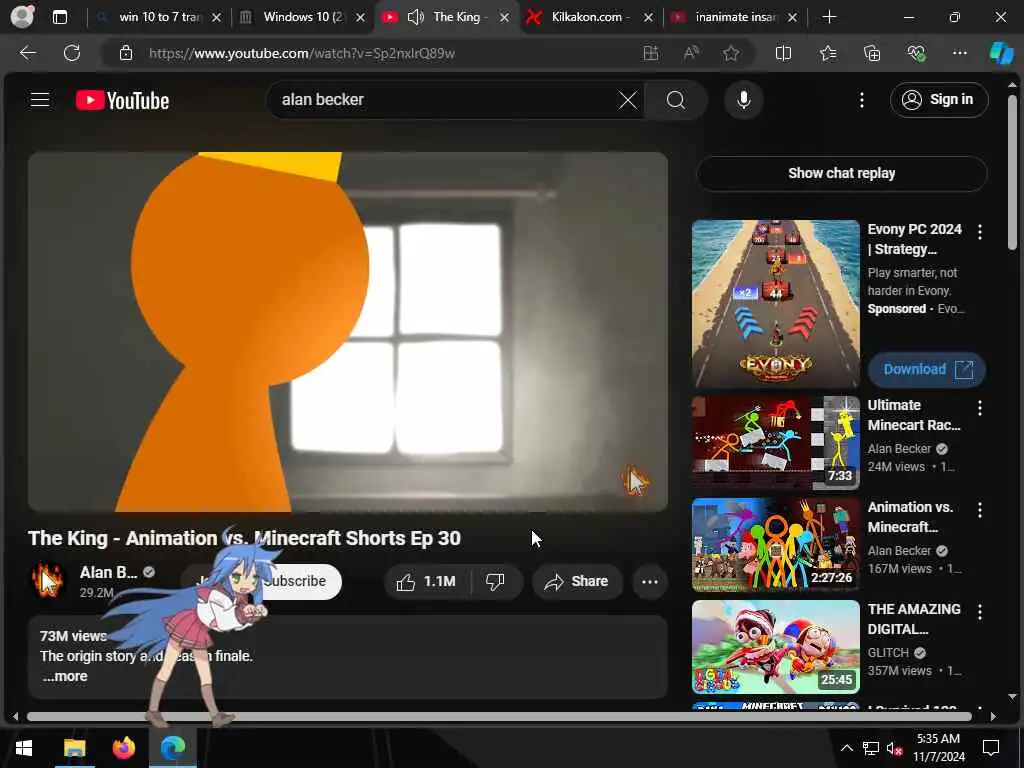The image size is (1024, 768).
Task: Open the app available icon in address bar
Action: tap(650, 53)
